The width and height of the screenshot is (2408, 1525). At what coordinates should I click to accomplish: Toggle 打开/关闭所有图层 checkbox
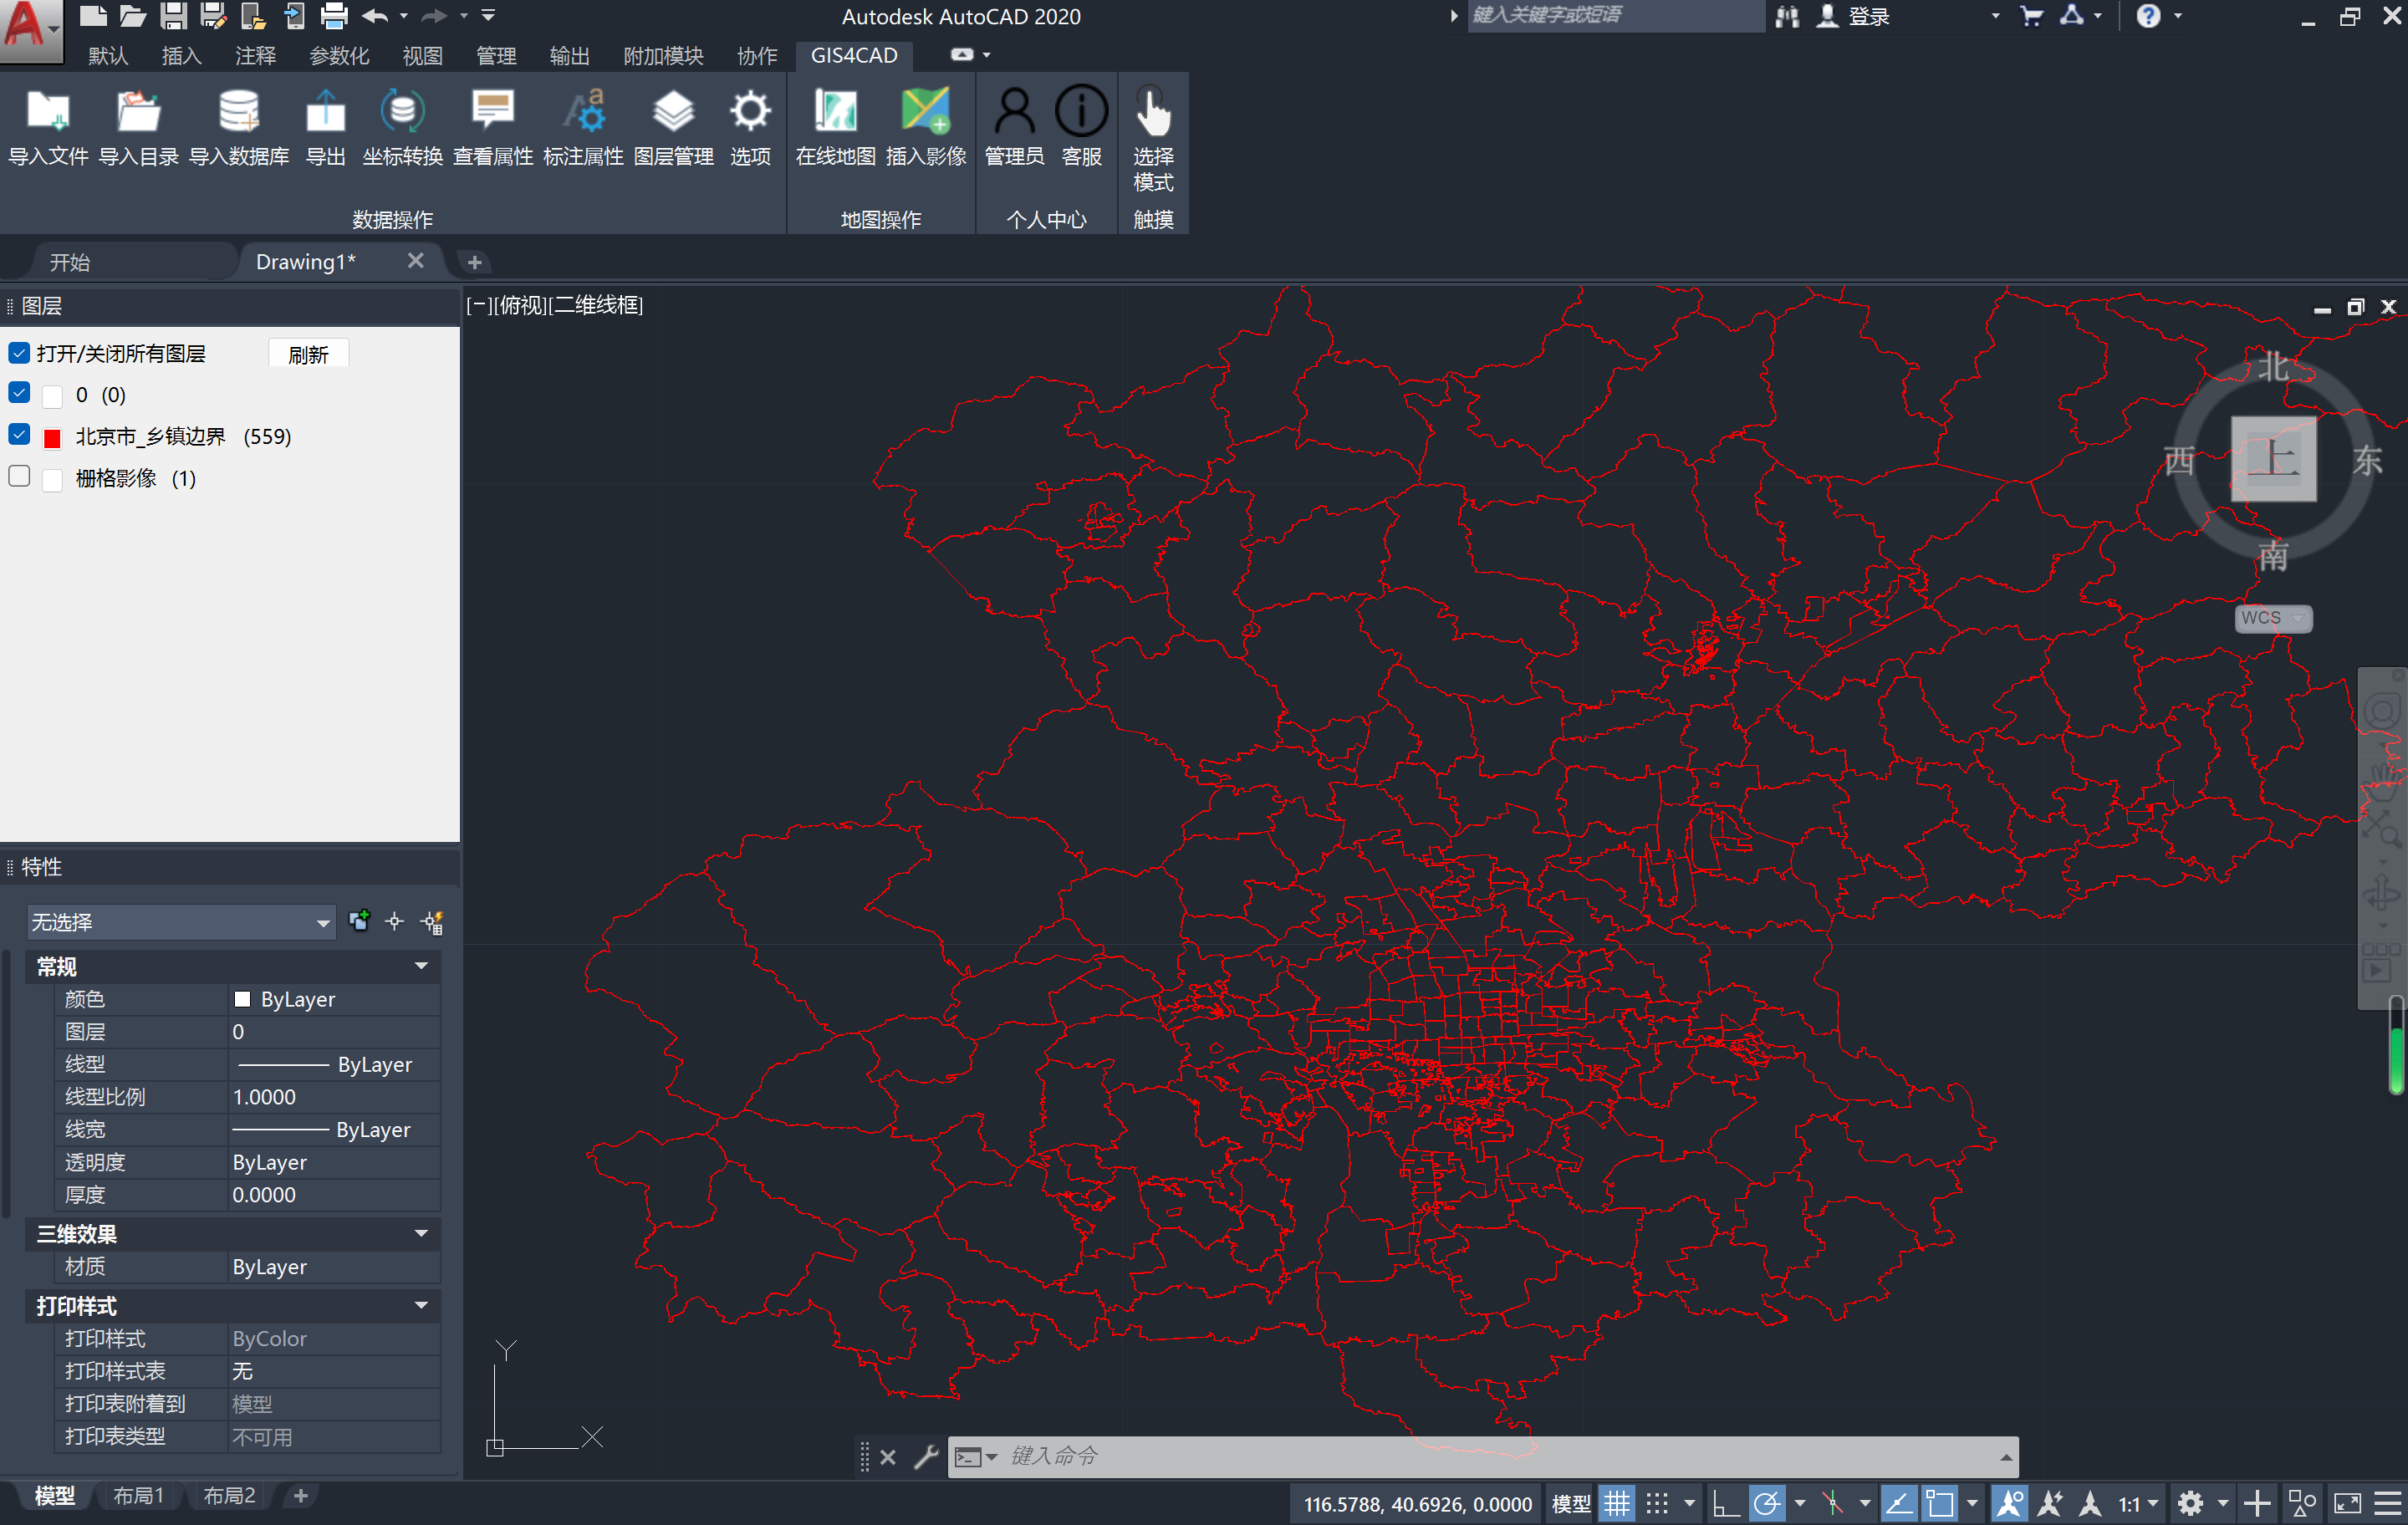[19, 352]
